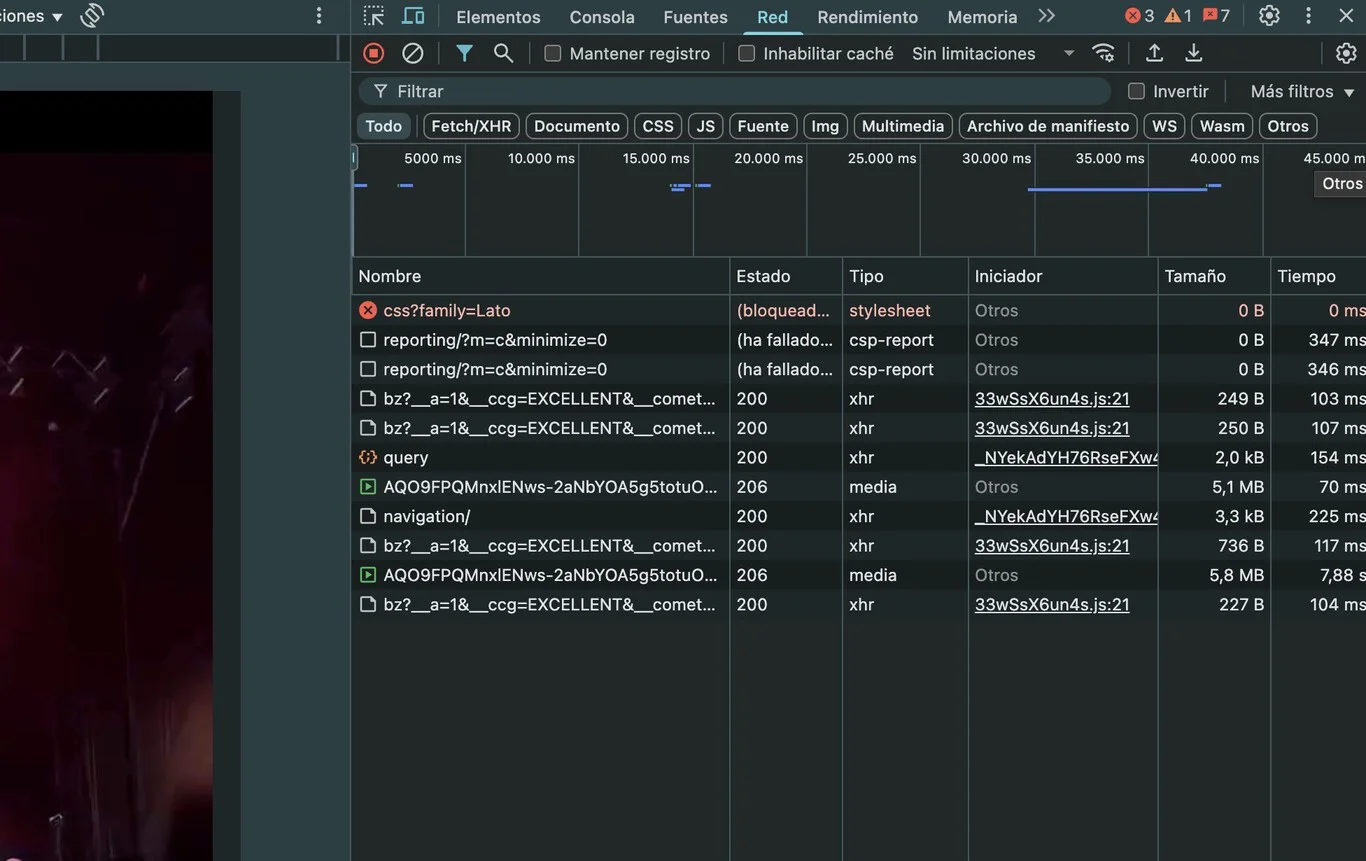Open the Fuentes tab
1366x861 pixels.
click(x=695, y=17)
